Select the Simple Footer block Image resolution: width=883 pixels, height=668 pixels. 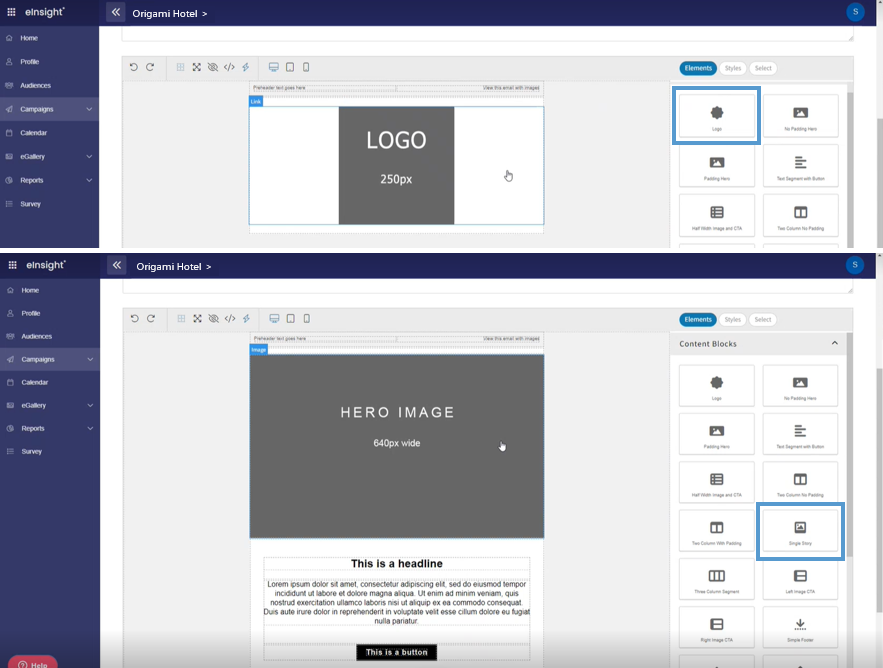800,627
